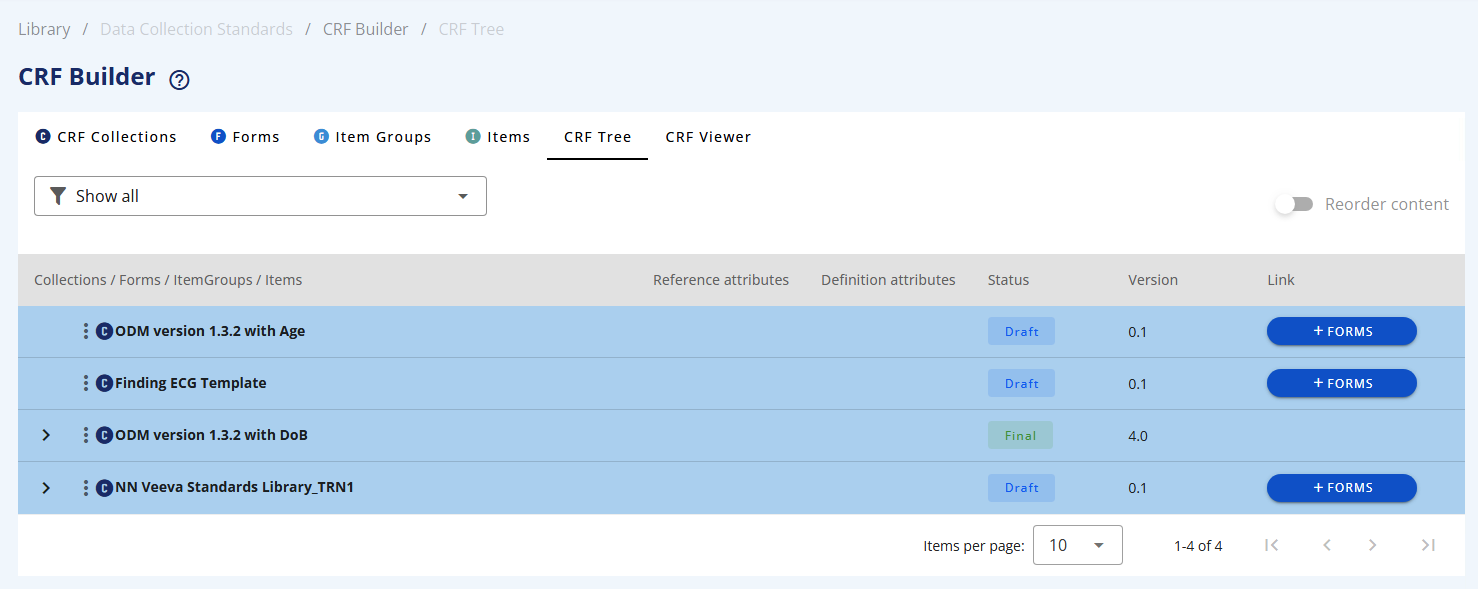This screenshot has width=1478, height=589.
Task: Switch to the CRF Viewer tab
Action: 708,136
